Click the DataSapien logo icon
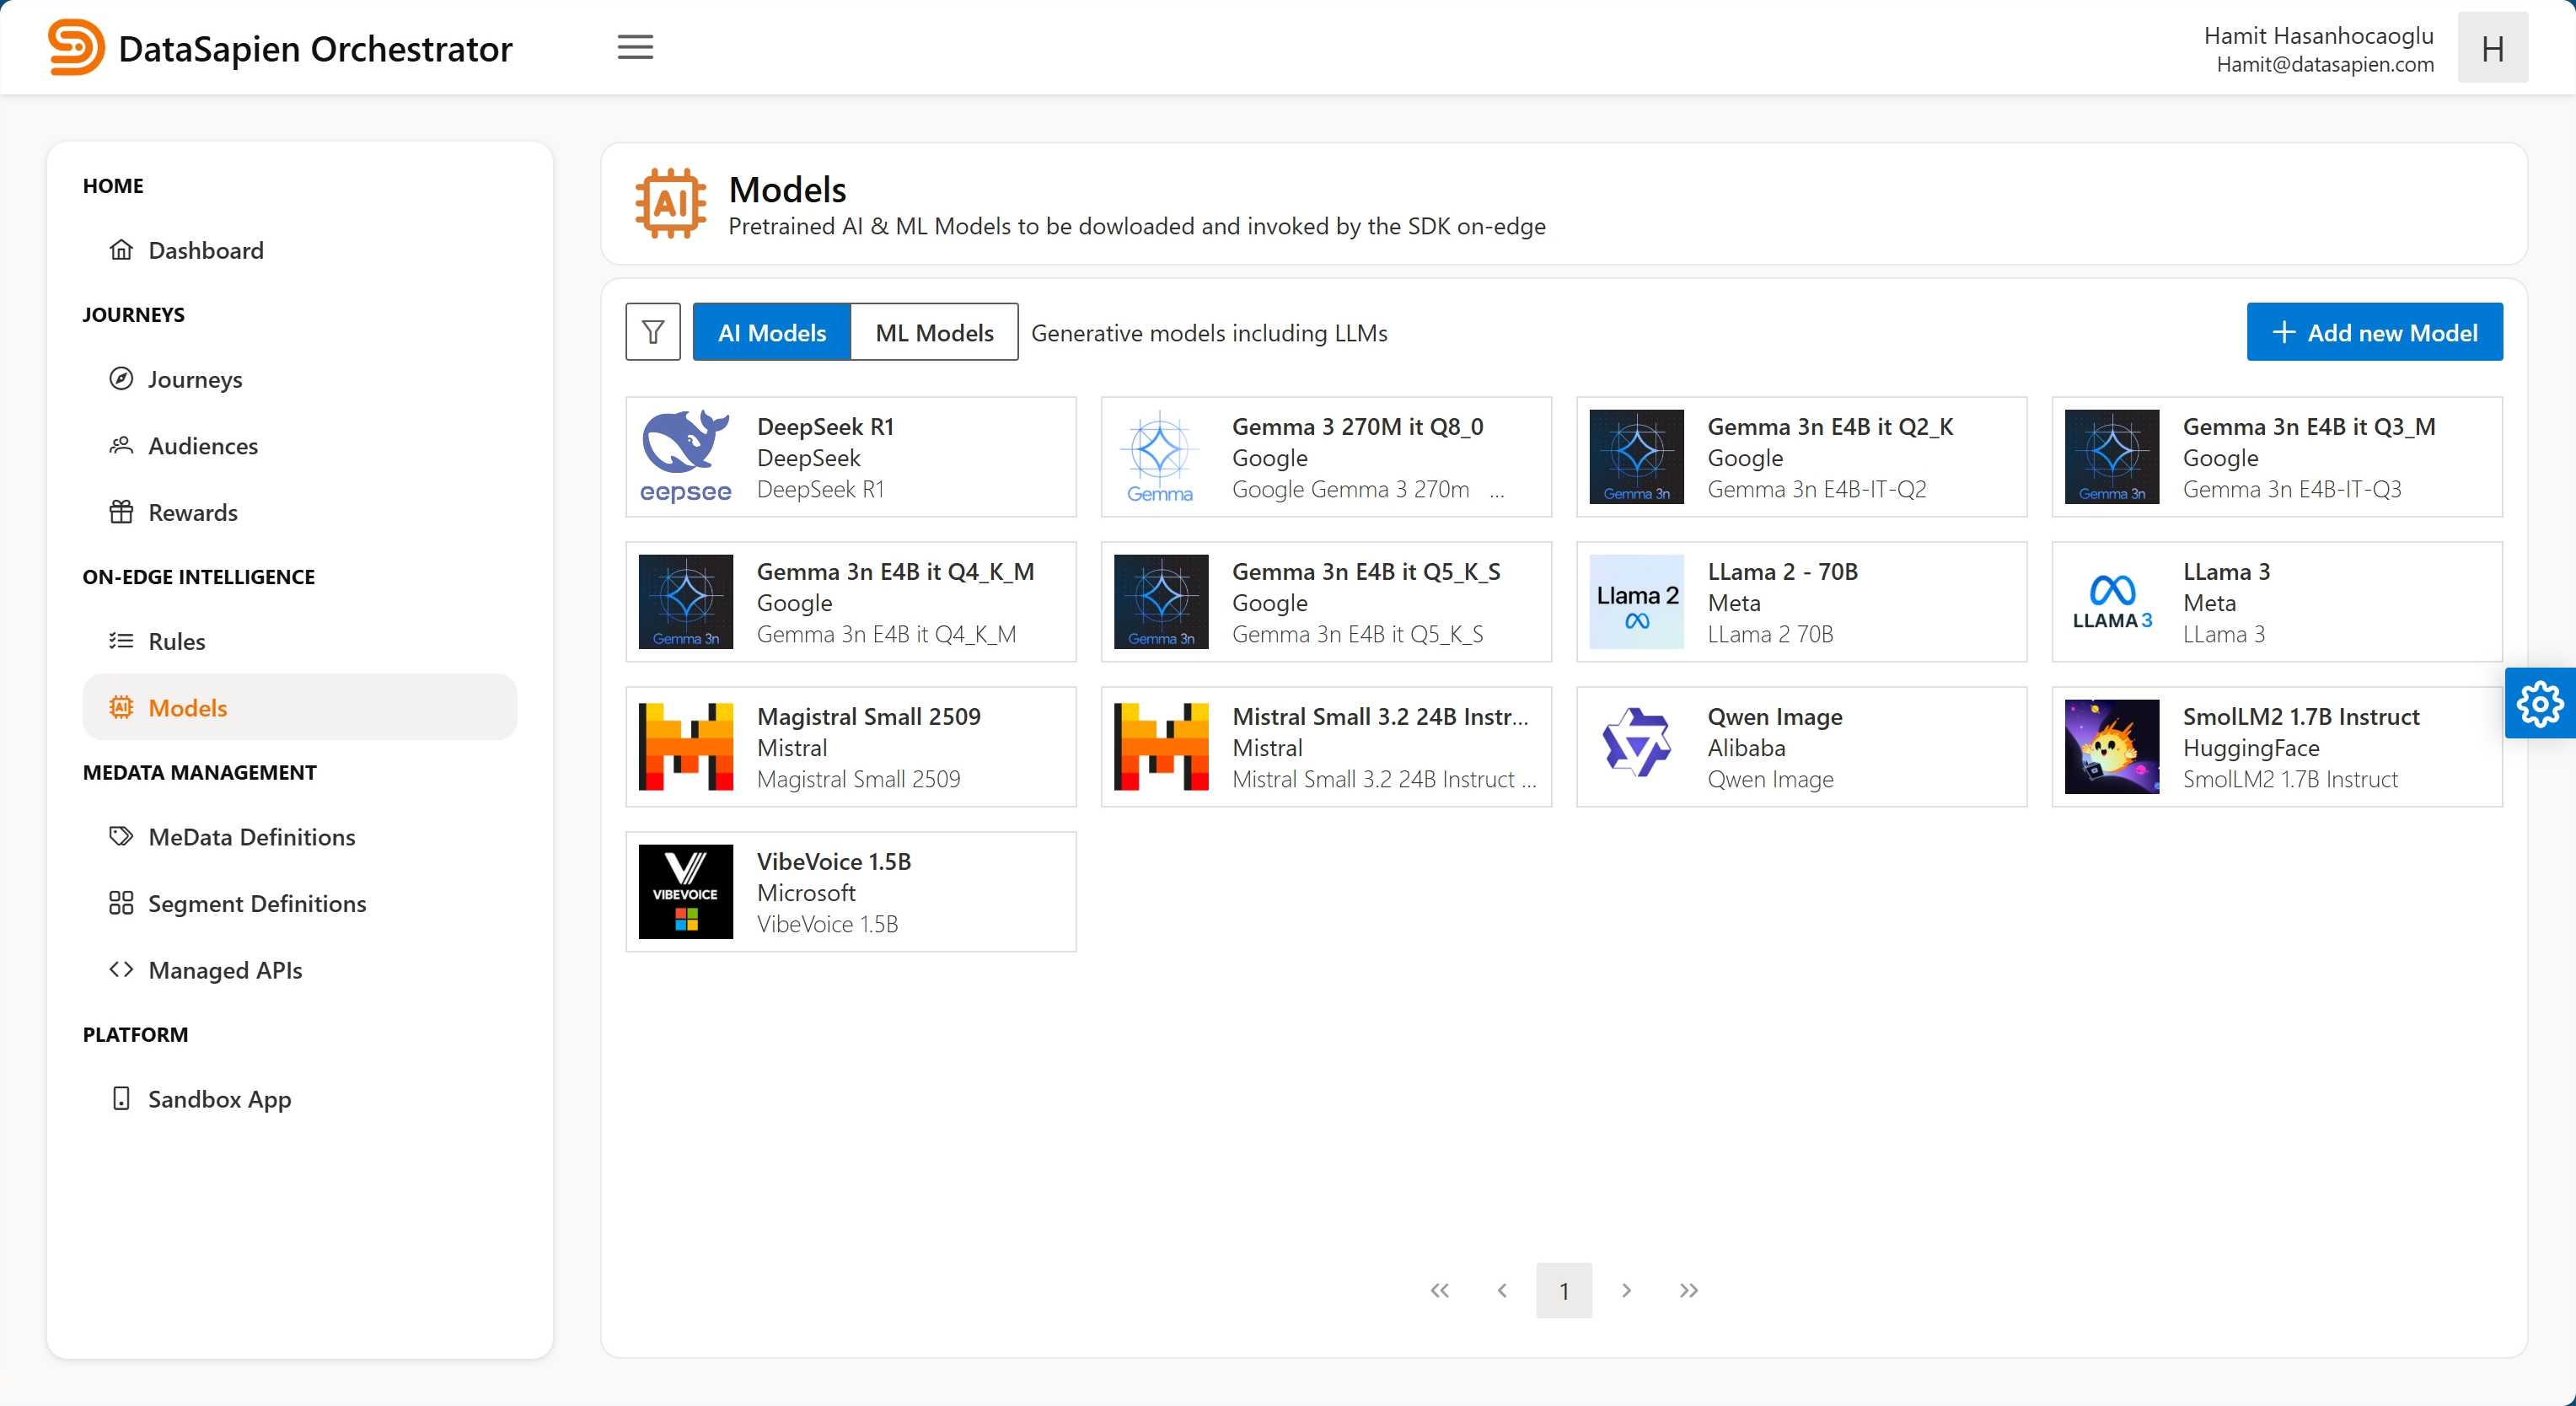 [76, 47]
